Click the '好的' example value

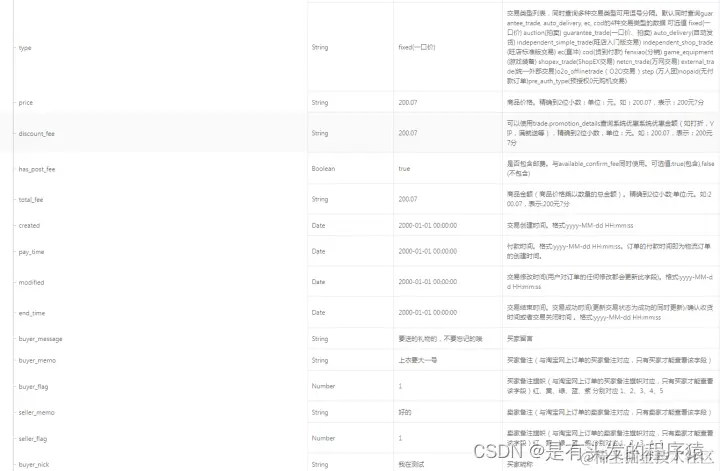click(x=405, y=412)
